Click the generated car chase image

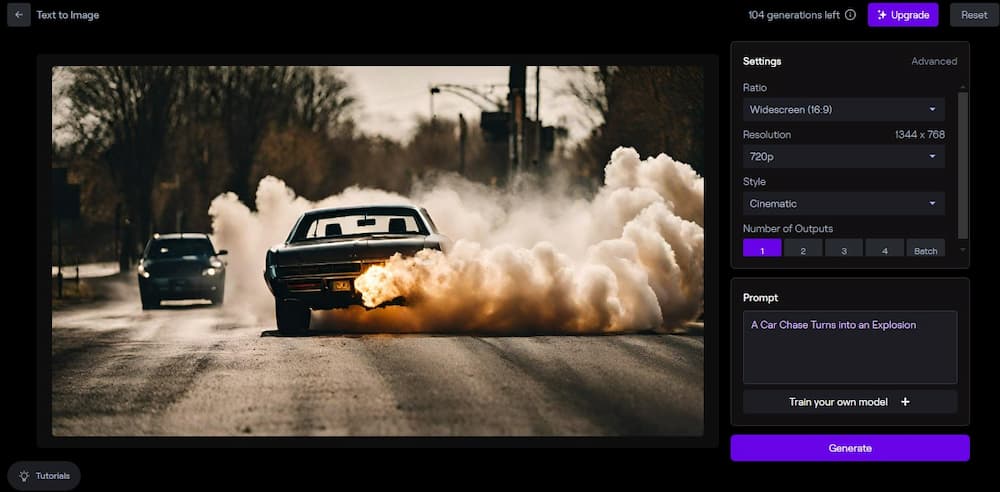tap(377, 251)
